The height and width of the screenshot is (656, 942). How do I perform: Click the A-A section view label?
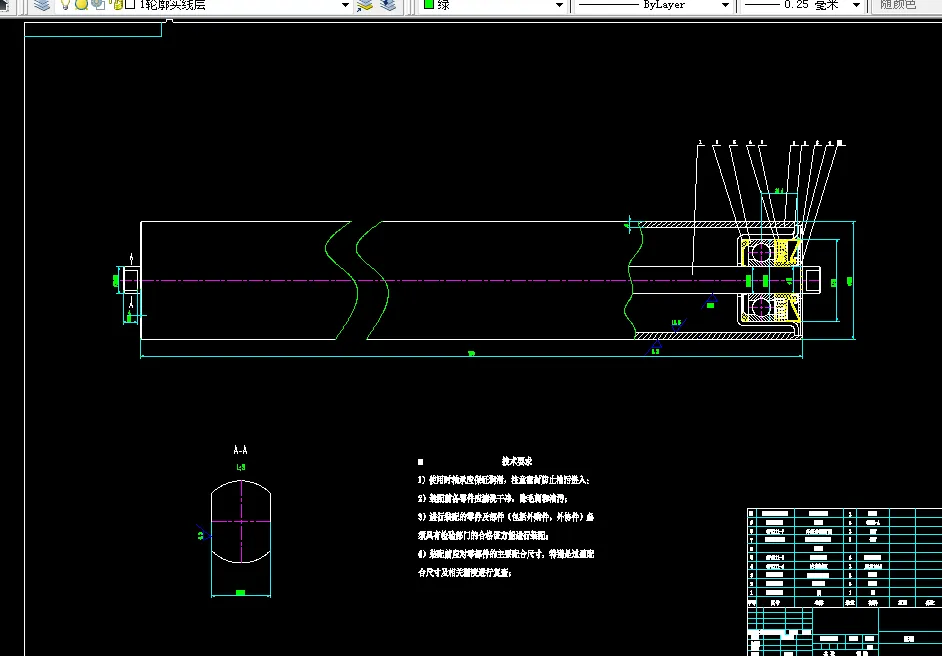tap(240, 451)
